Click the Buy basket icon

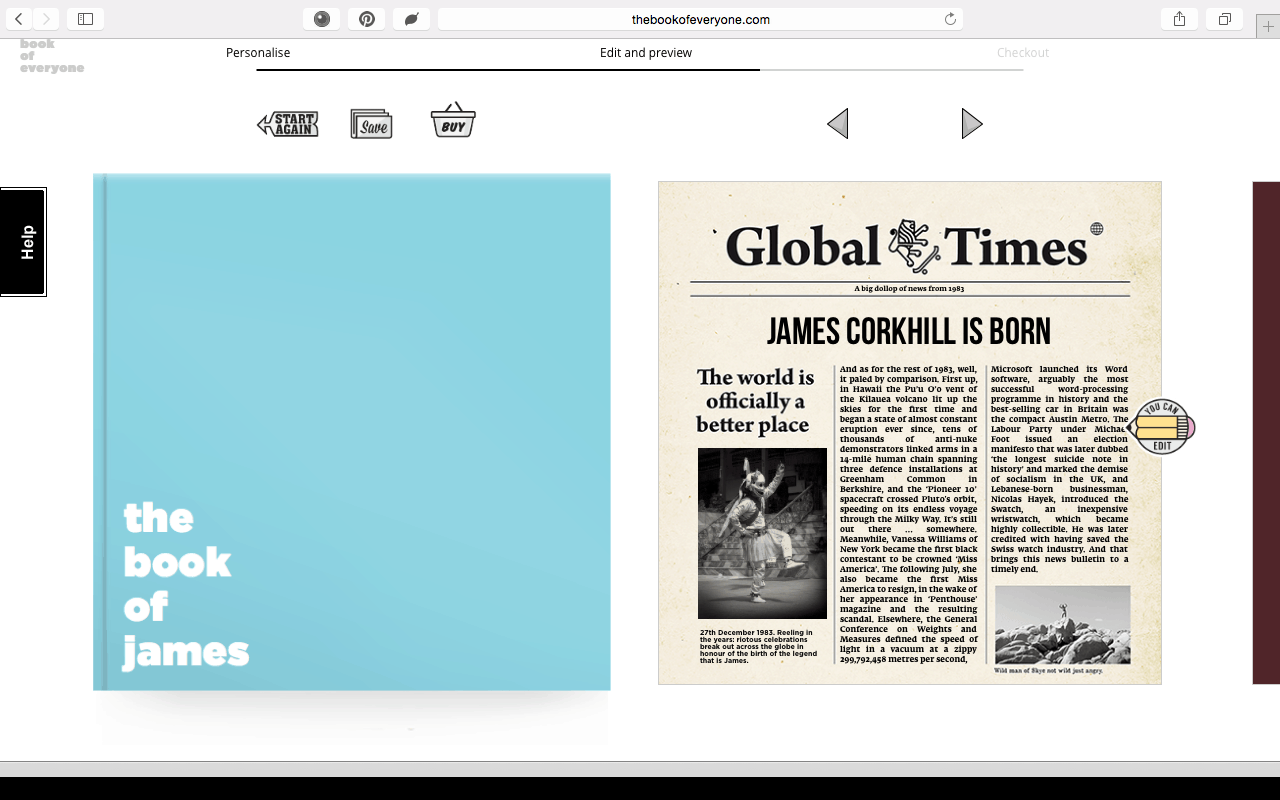[x=453, y=120]
